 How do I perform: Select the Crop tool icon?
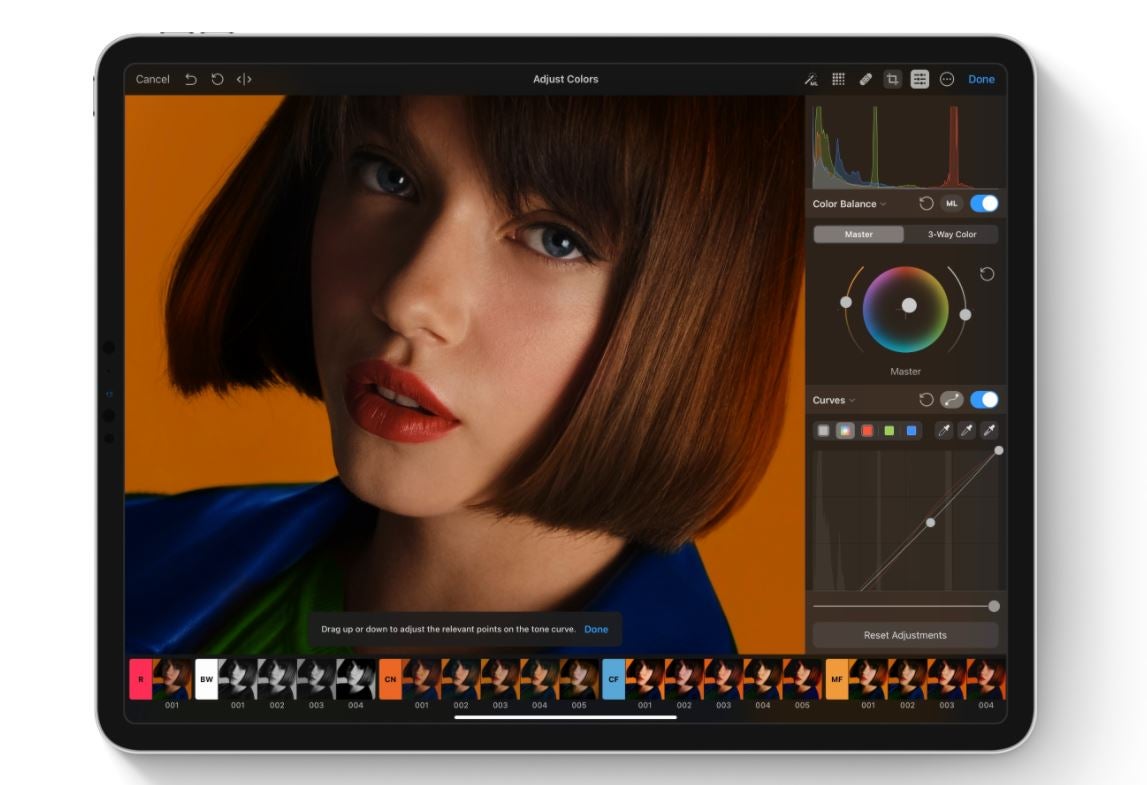892,79
